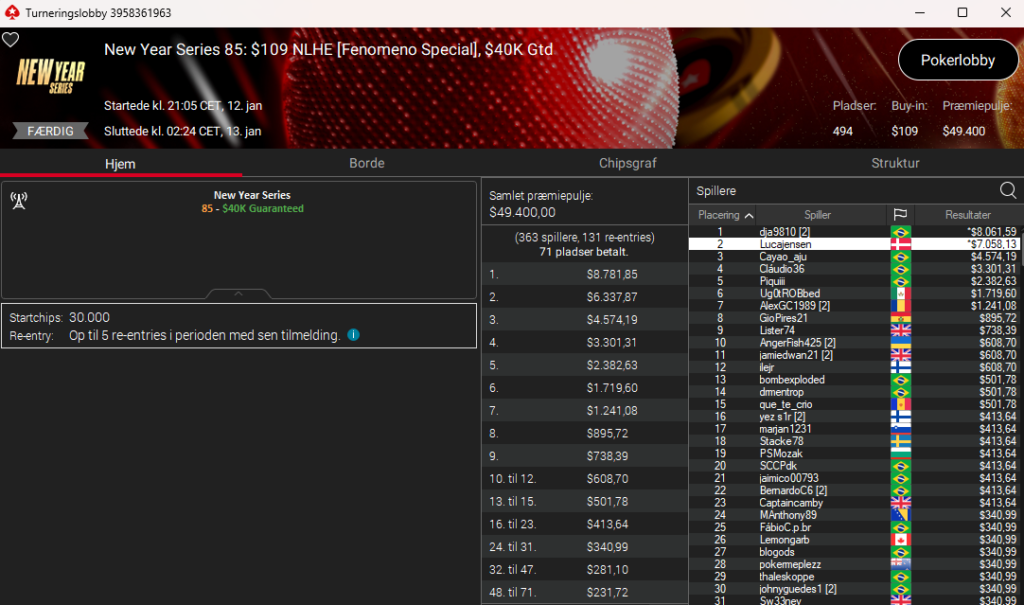
Task: Sort players by country flag column
Action: [900, 215]
